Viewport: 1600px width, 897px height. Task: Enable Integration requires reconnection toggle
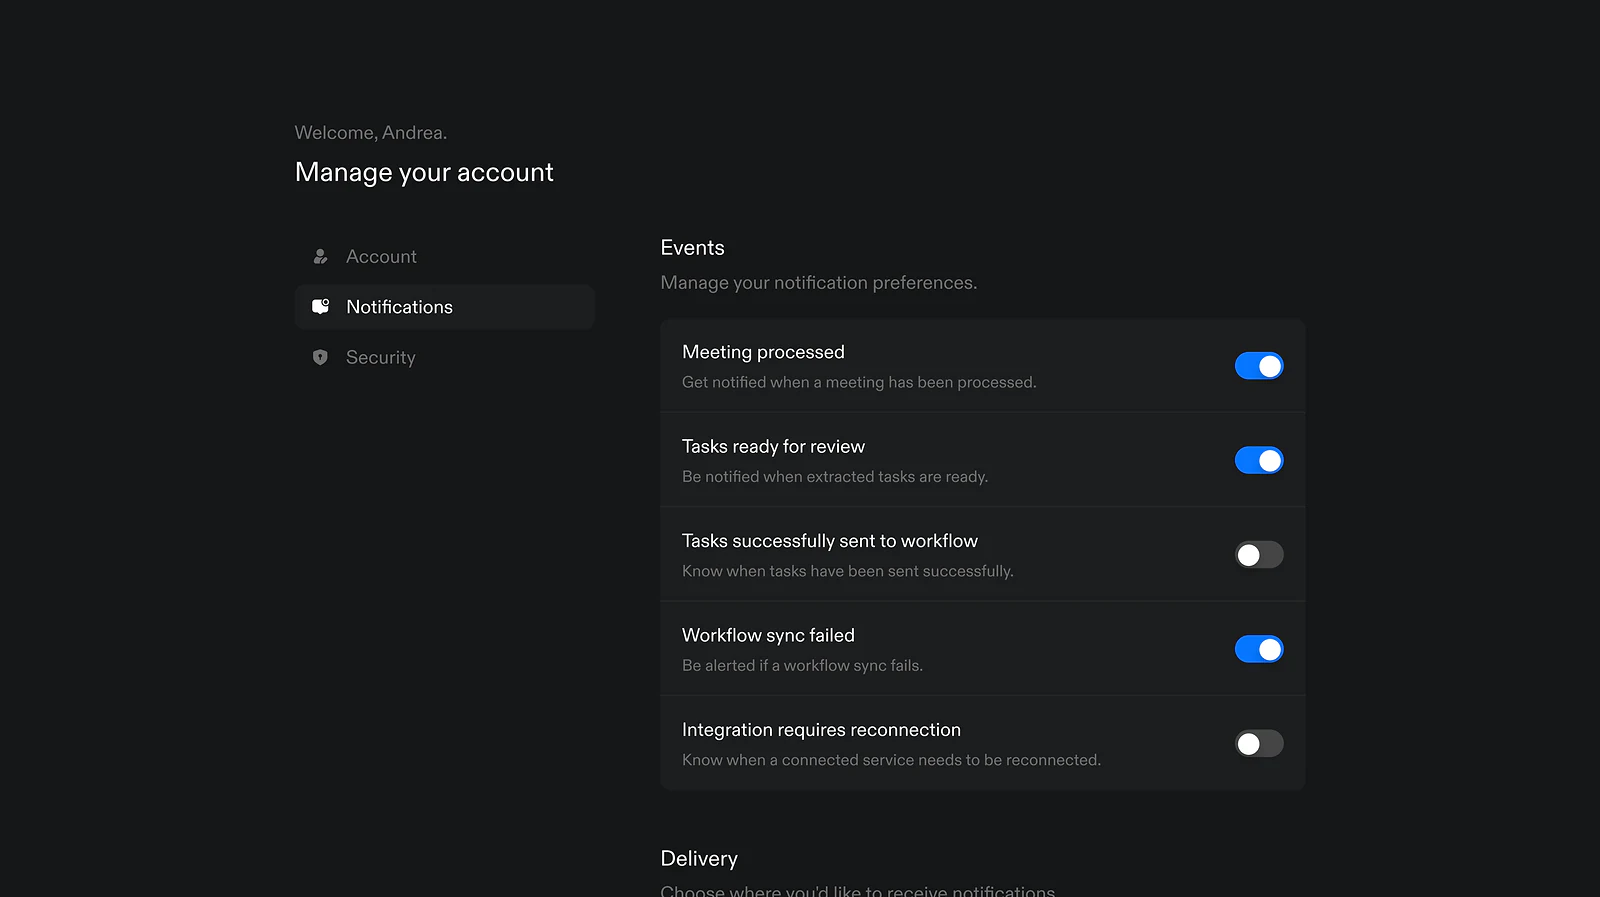tap(1259, 744)
